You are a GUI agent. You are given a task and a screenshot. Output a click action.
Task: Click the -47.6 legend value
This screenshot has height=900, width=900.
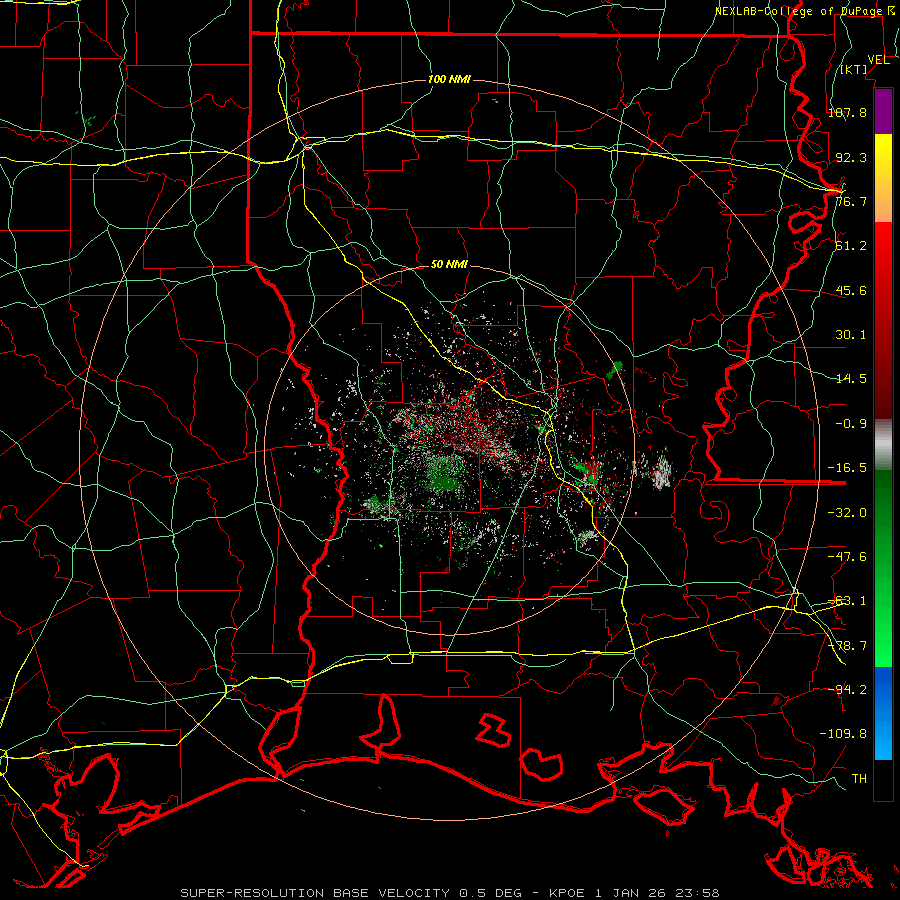point(847,557)
